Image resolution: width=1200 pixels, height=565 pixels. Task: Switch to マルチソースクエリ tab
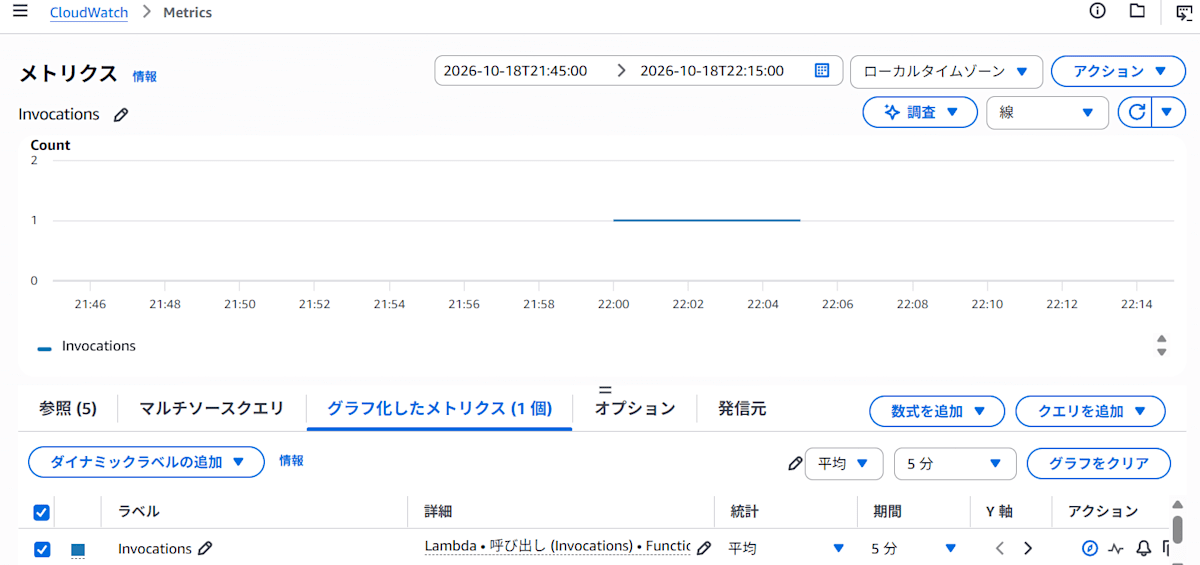(x=211, y=408)
